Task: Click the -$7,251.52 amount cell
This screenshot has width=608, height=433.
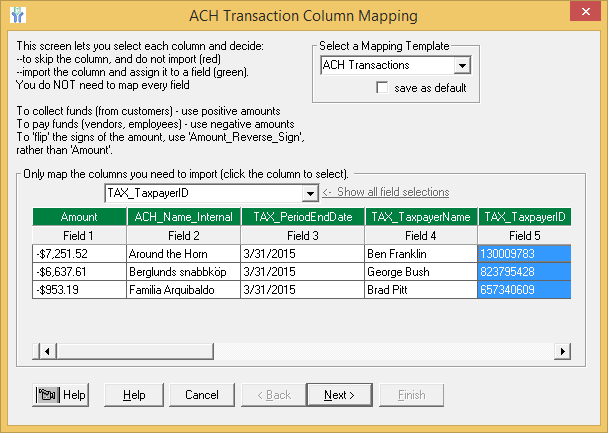Action: pos(78,254)
